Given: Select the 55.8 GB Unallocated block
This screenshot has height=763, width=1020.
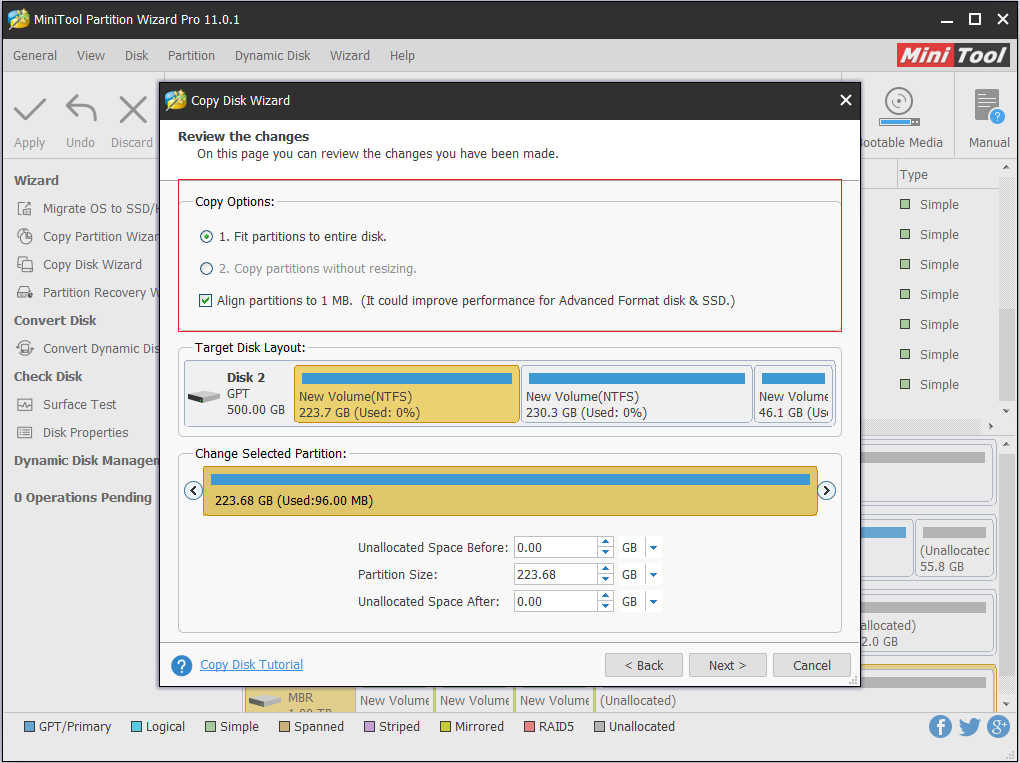Looking at the screenshot, I should click(954, 548).
